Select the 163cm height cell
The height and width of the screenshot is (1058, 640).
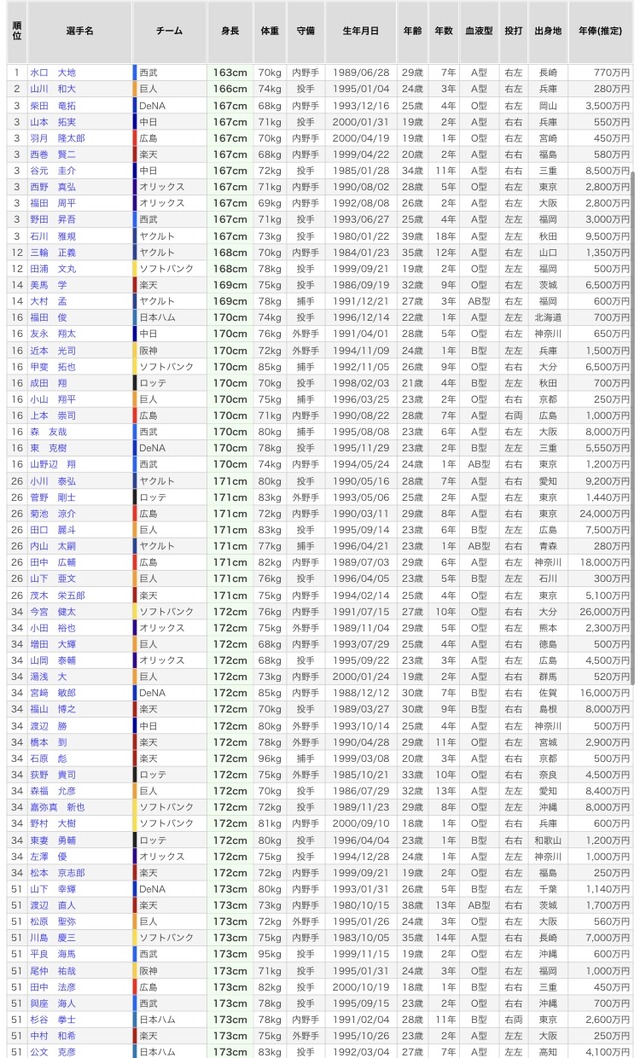click(x=230, y=73)
